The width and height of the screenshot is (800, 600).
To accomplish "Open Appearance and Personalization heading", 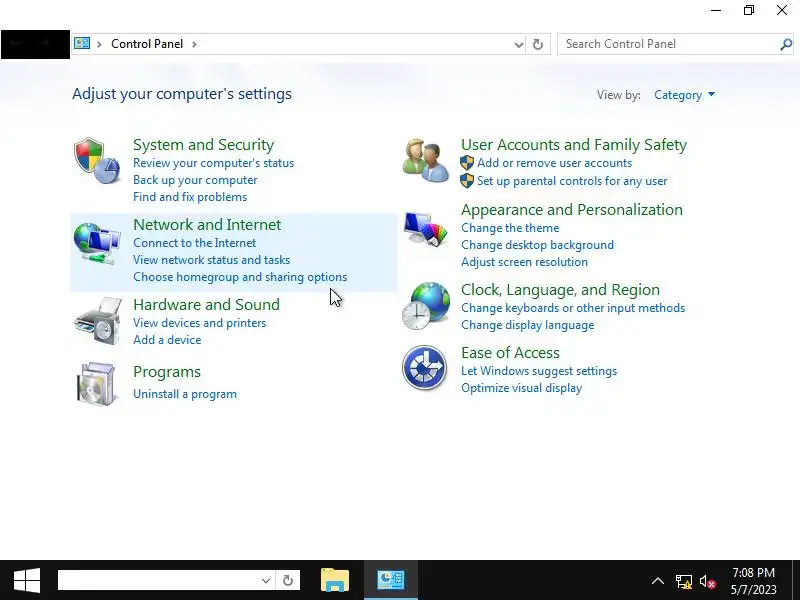I will 571,210.
